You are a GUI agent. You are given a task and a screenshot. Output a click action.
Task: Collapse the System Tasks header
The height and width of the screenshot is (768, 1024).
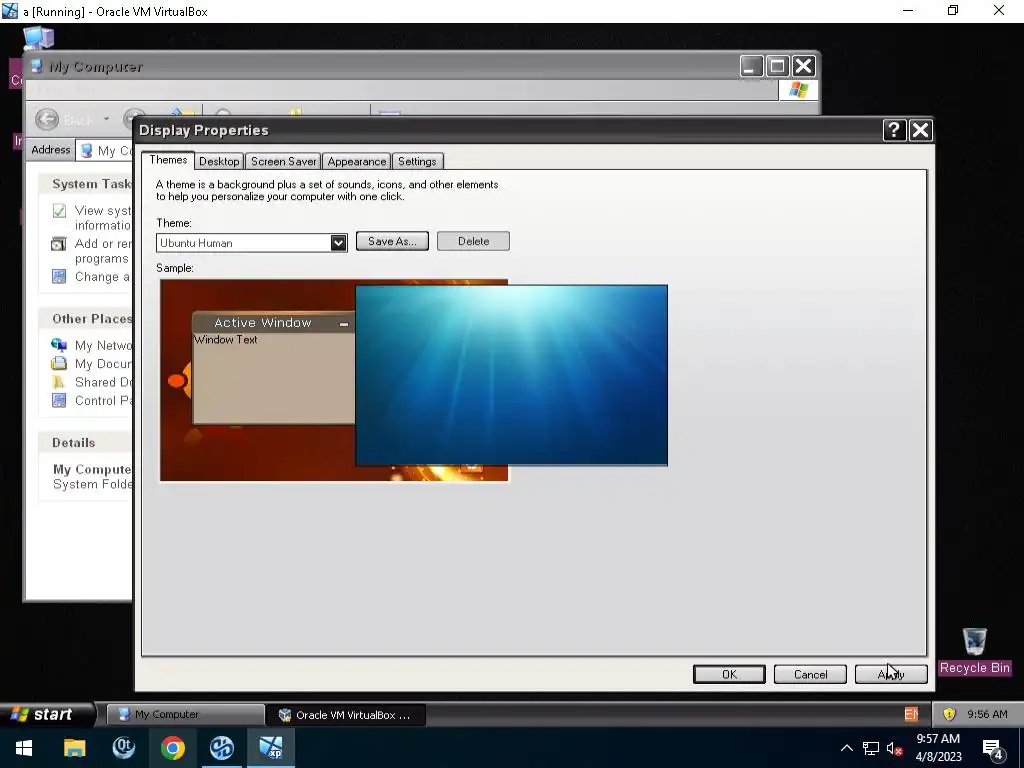click(86, 184)
